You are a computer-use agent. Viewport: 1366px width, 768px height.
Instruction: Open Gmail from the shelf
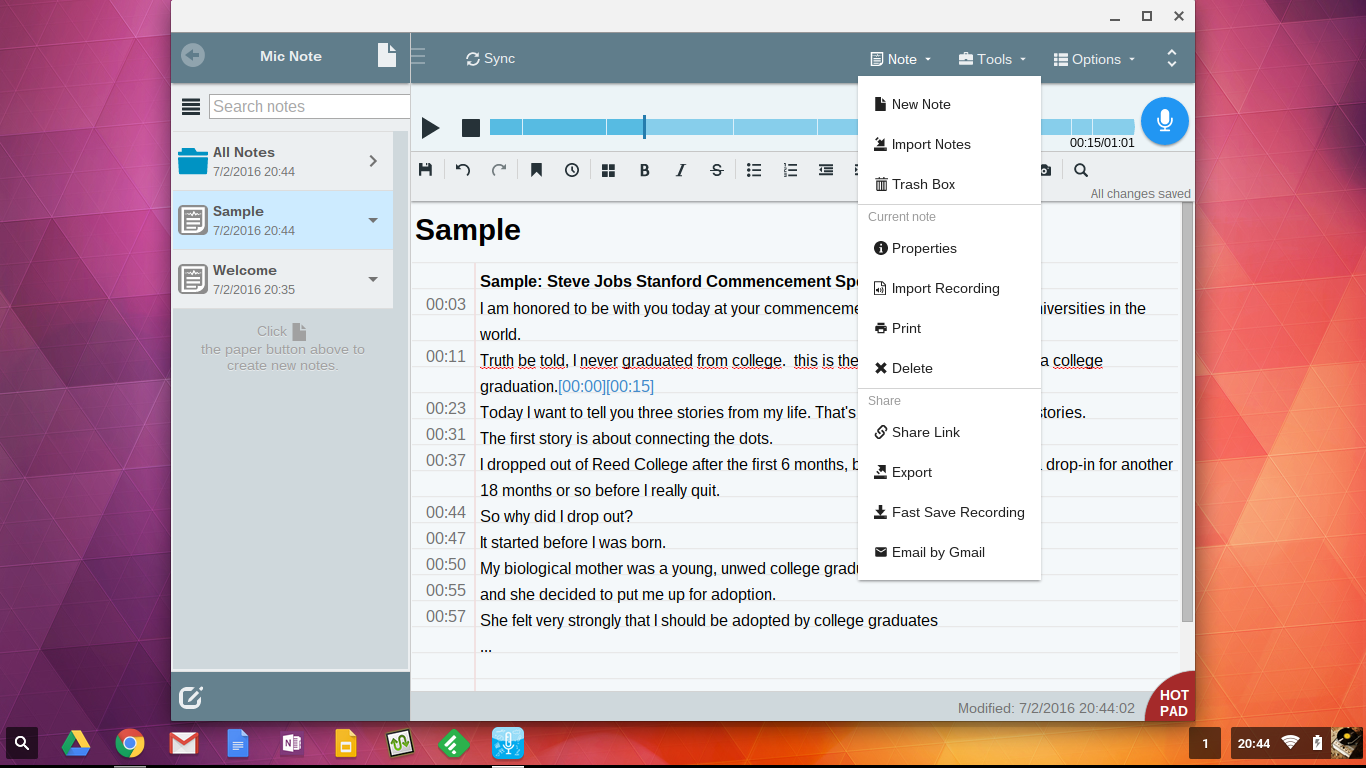[x=183, y=743]
